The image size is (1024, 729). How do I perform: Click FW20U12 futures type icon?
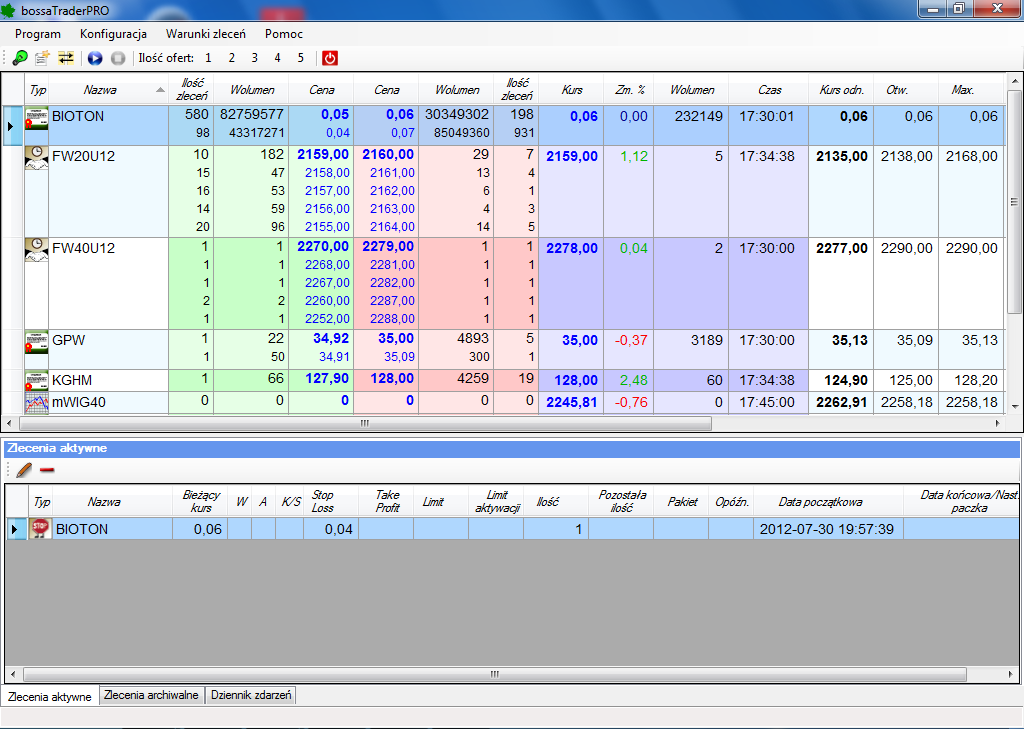(x=37, y=158)
